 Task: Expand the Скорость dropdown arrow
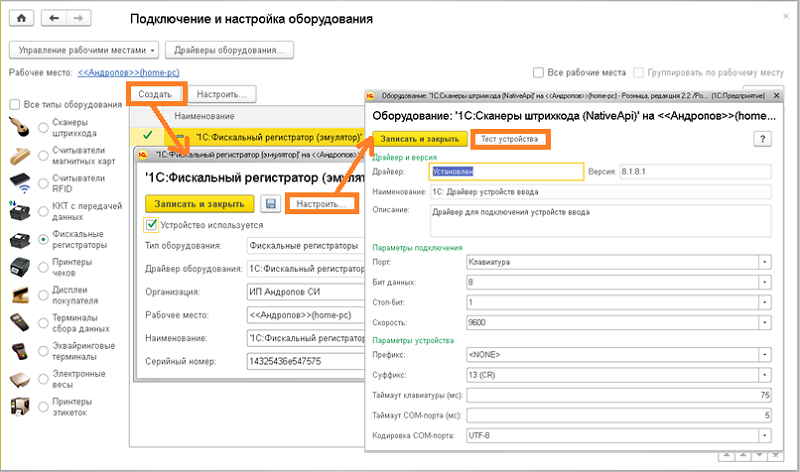[x=765, y=322]
